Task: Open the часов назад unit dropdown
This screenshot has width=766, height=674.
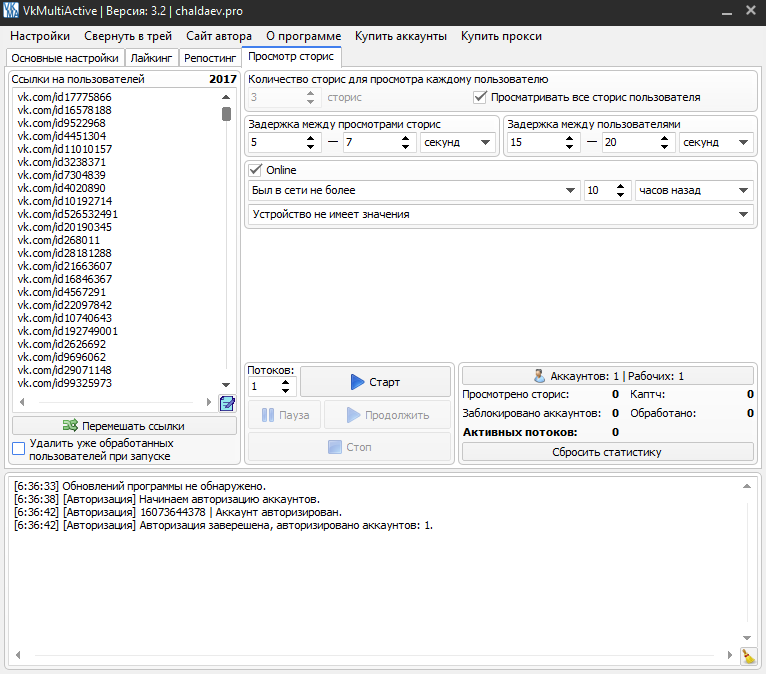Action: (694, 190)
